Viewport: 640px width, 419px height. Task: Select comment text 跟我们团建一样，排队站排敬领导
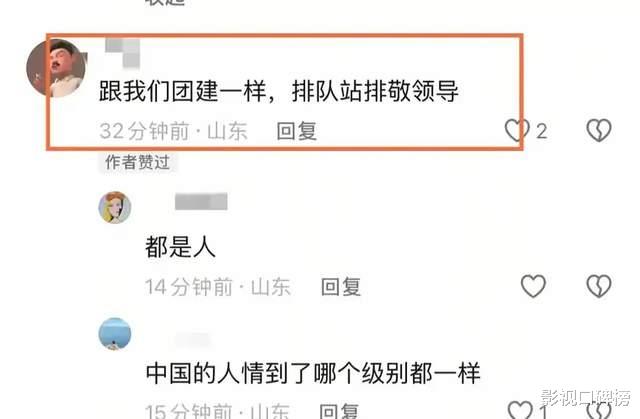(x=279, y=91)
